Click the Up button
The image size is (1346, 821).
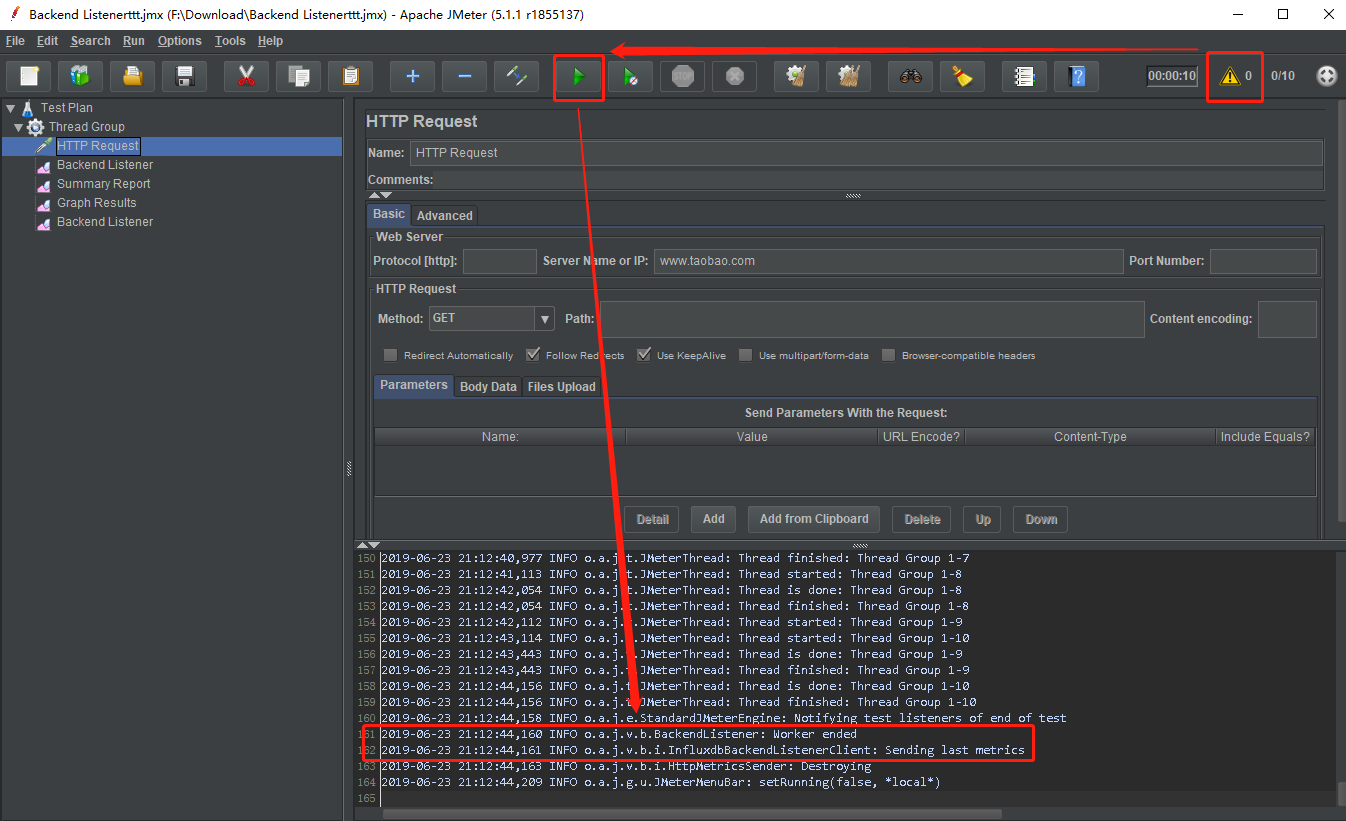[983, 519]
